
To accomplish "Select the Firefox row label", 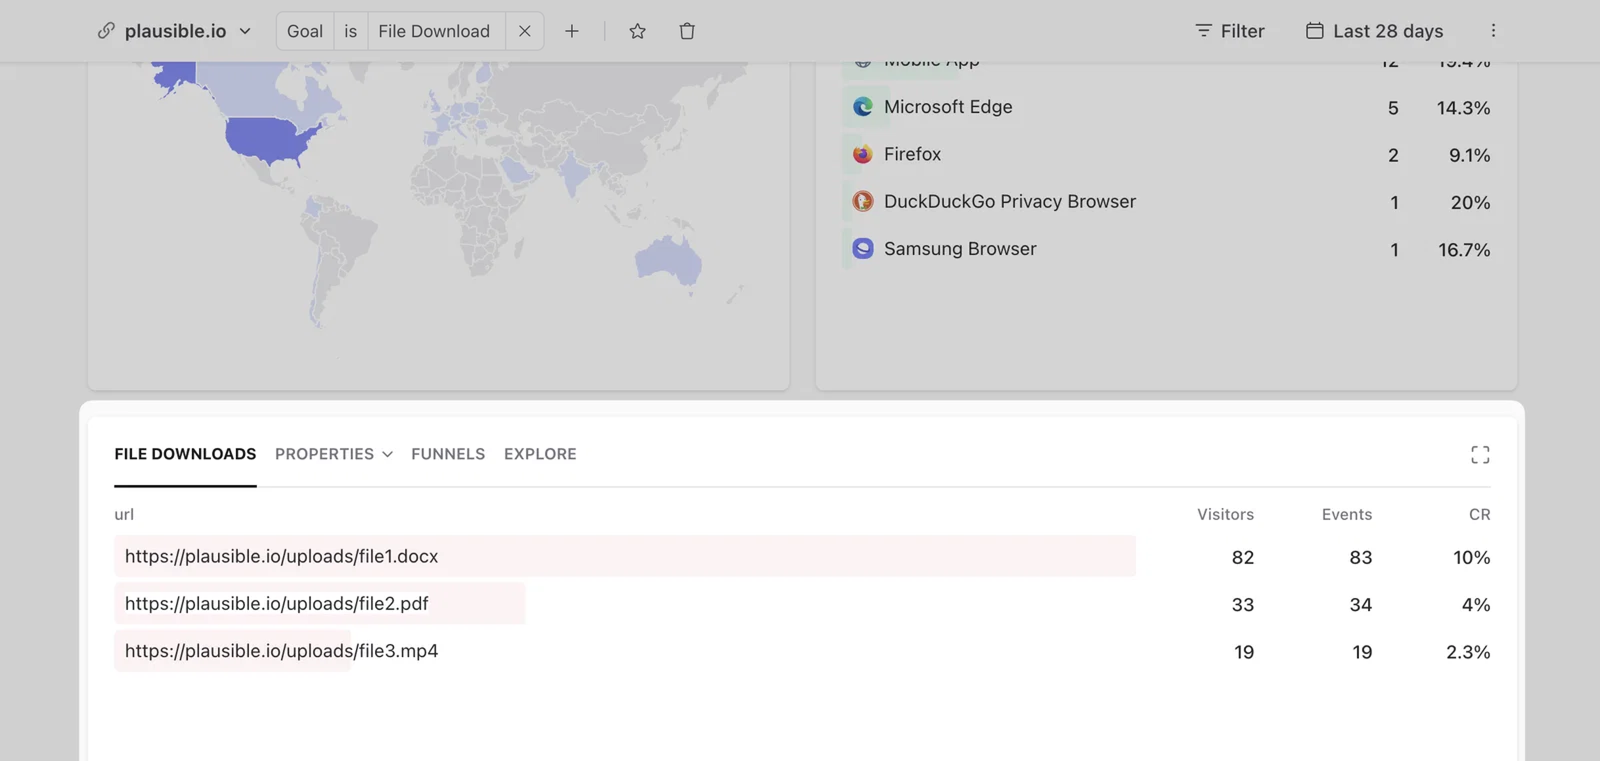I will [x=912, y=154].
